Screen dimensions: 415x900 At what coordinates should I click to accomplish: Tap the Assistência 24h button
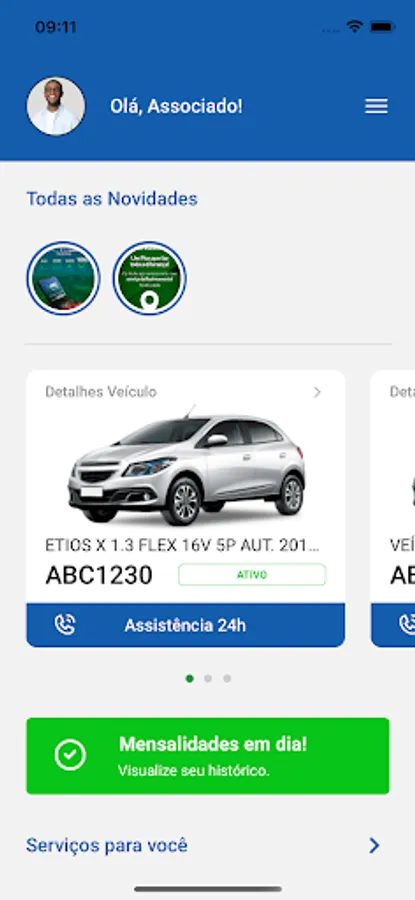tap(185, 625)
